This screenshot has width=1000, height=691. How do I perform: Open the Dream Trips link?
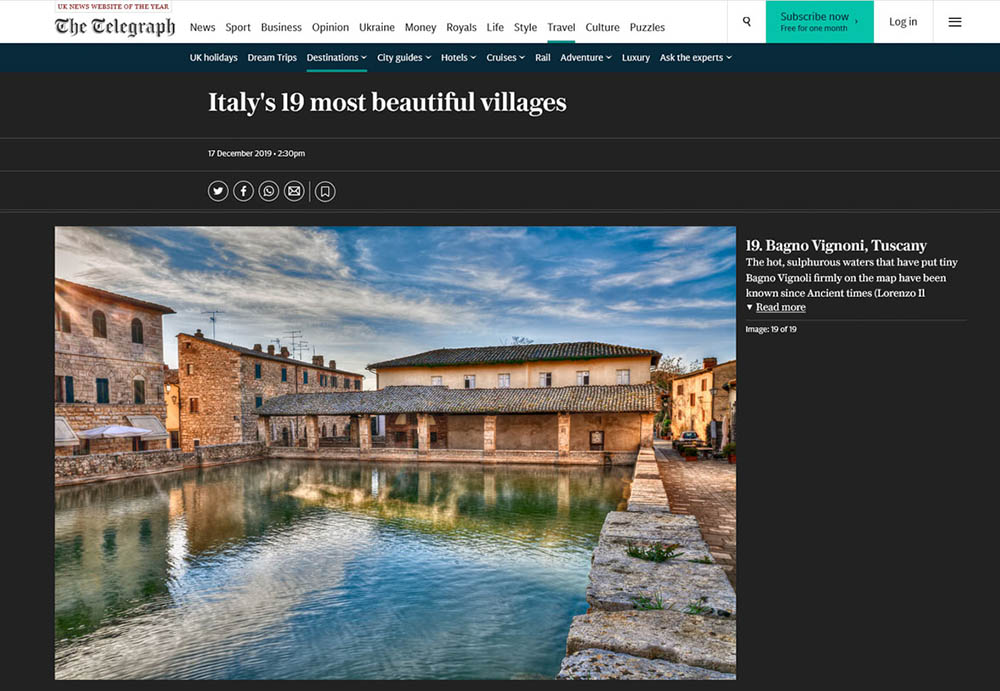tap(272, 58)
